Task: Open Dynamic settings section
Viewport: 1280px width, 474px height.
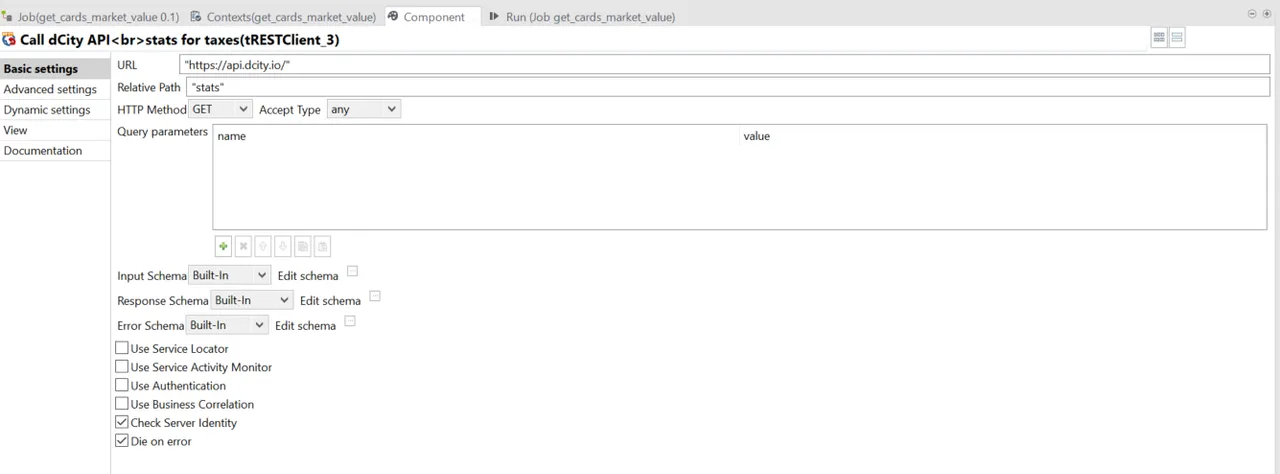Action: (54, 110)
